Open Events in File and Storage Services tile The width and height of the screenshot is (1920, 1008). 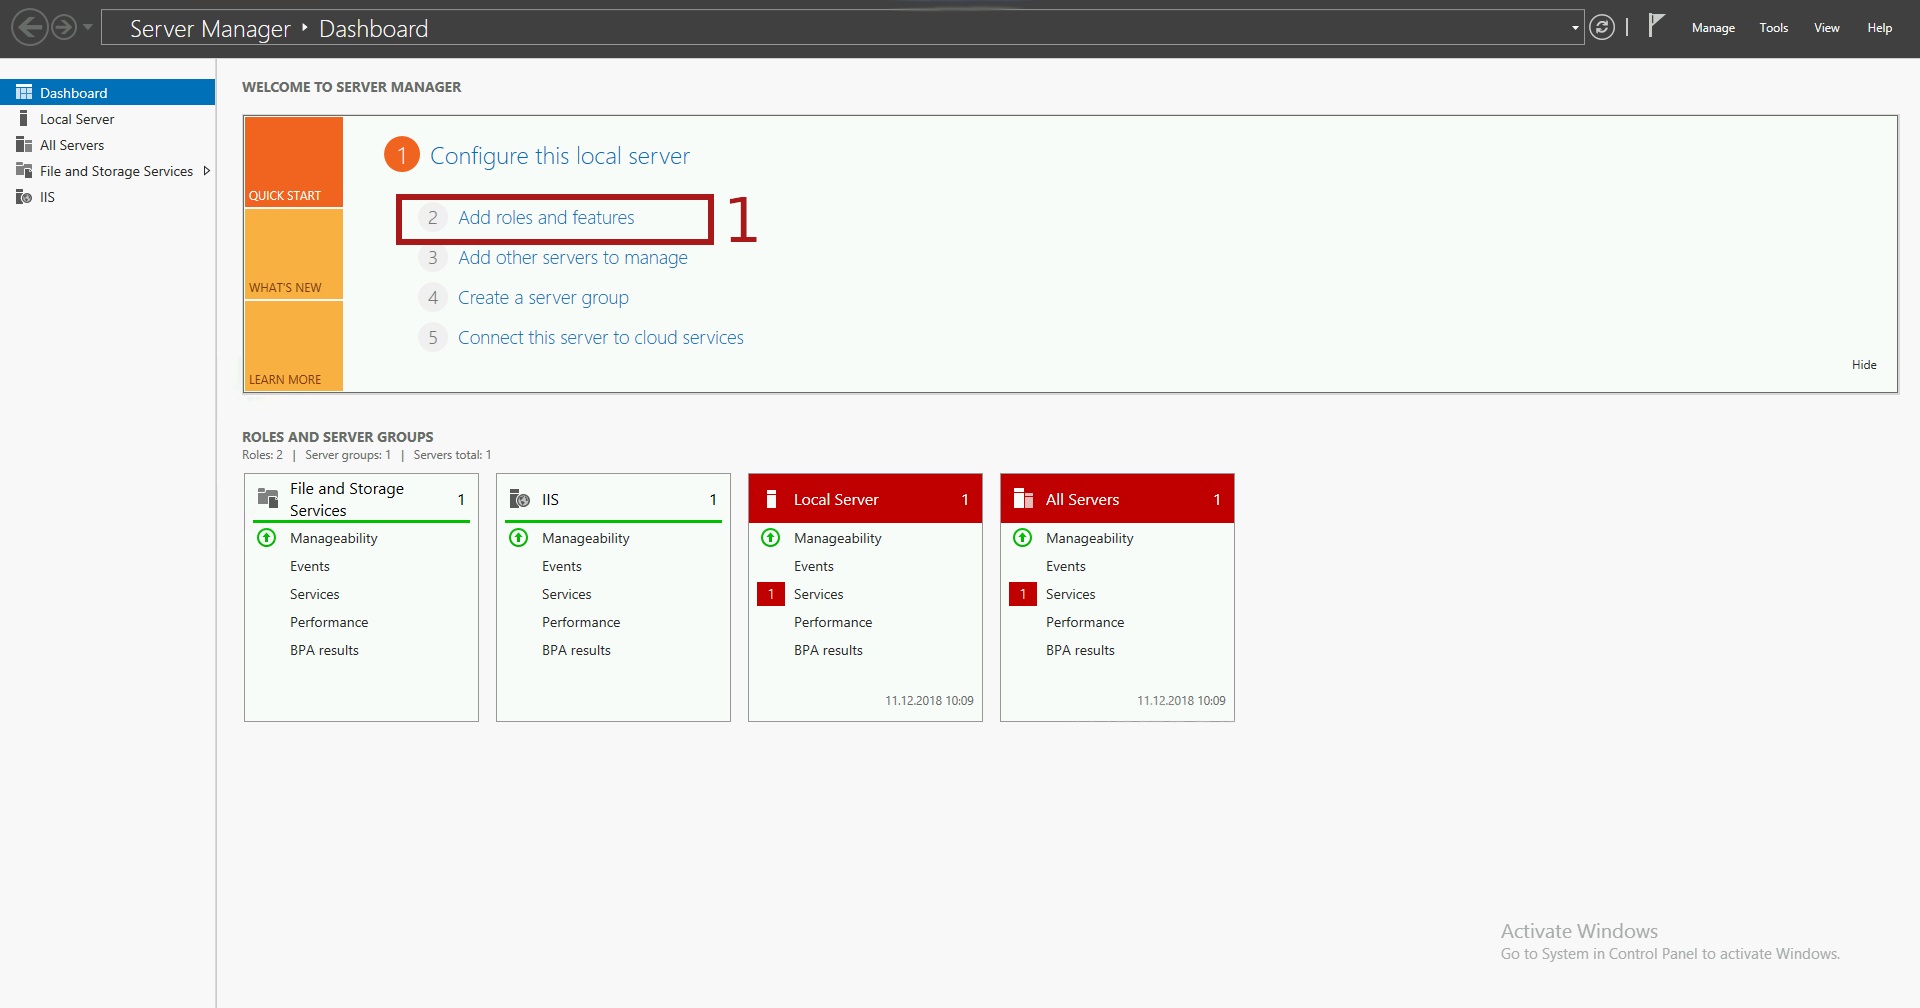point(310,566)
